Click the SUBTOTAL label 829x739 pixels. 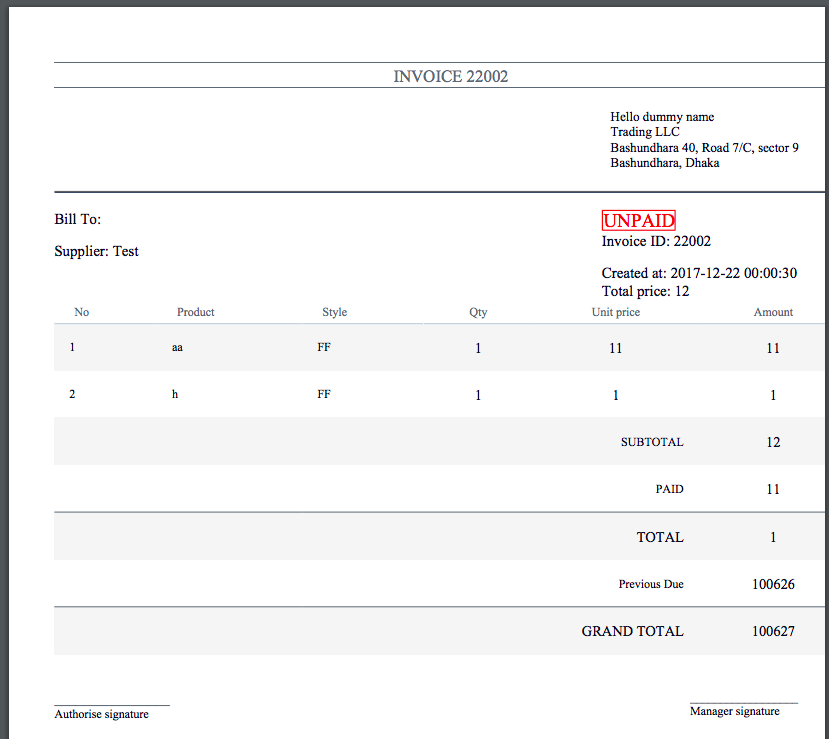click(652, 442)
